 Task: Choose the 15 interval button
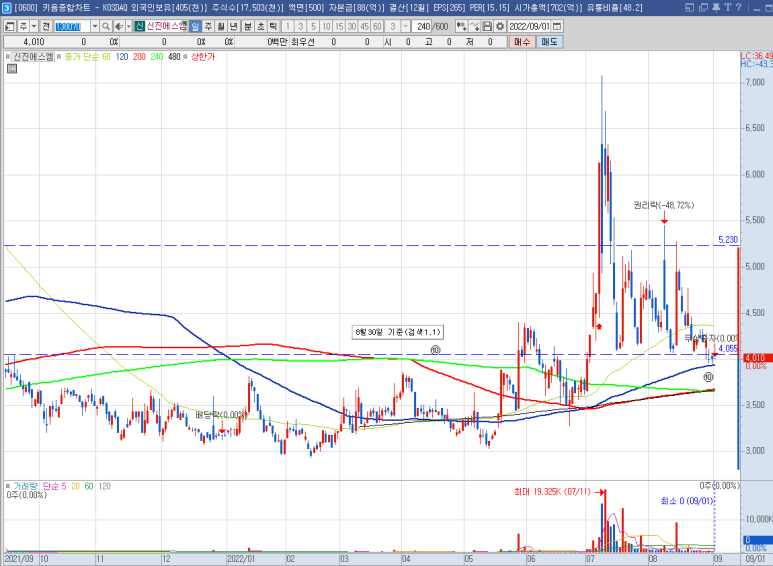click(x=339, y=27)
